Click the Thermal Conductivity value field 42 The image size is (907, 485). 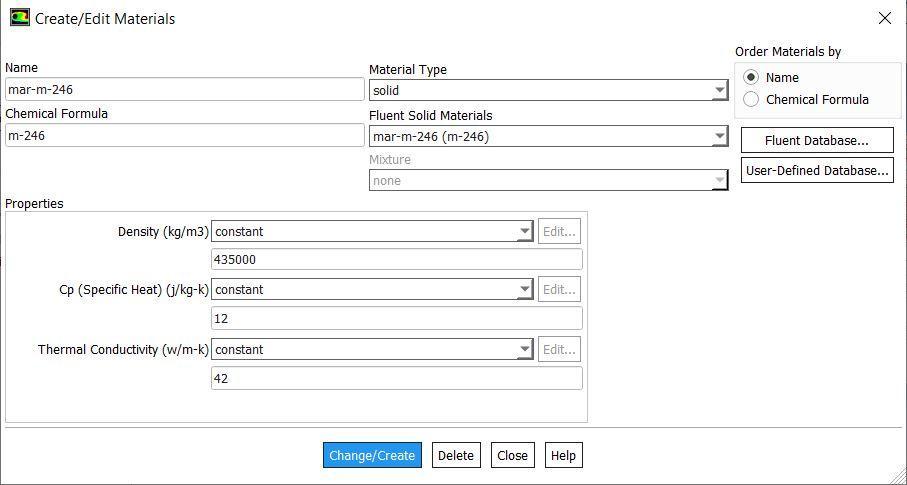397,379
